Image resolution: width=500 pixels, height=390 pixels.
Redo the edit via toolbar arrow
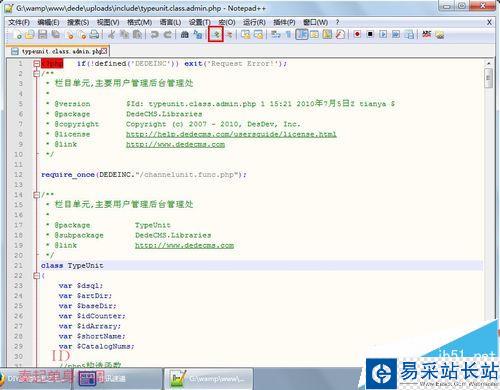click(x=168, y=34)
